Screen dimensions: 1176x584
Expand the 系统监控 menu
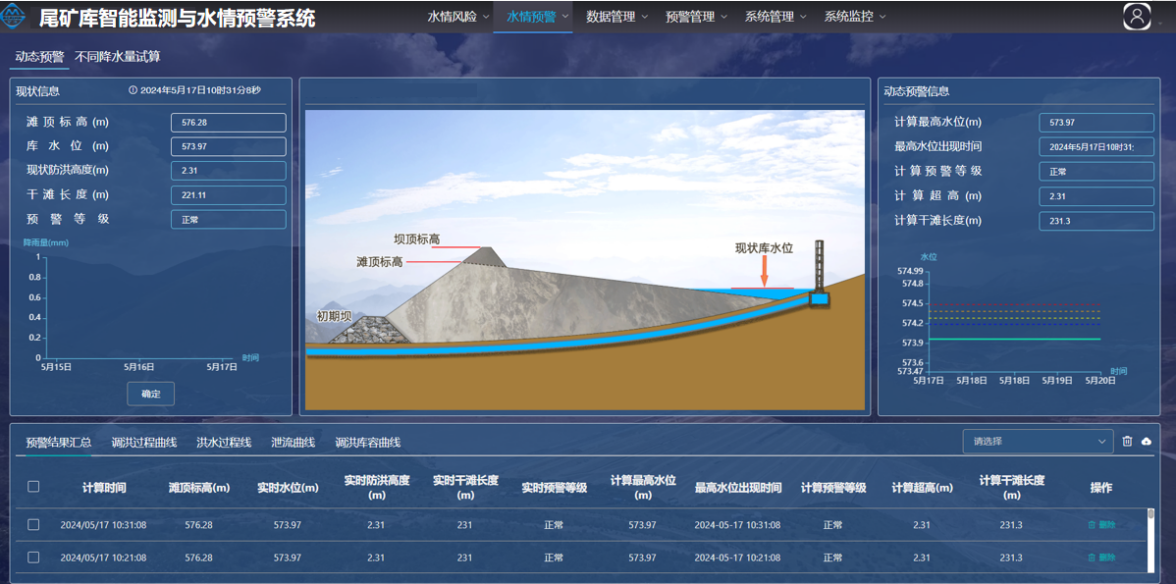pyautogui.click(x=854, y=17)
